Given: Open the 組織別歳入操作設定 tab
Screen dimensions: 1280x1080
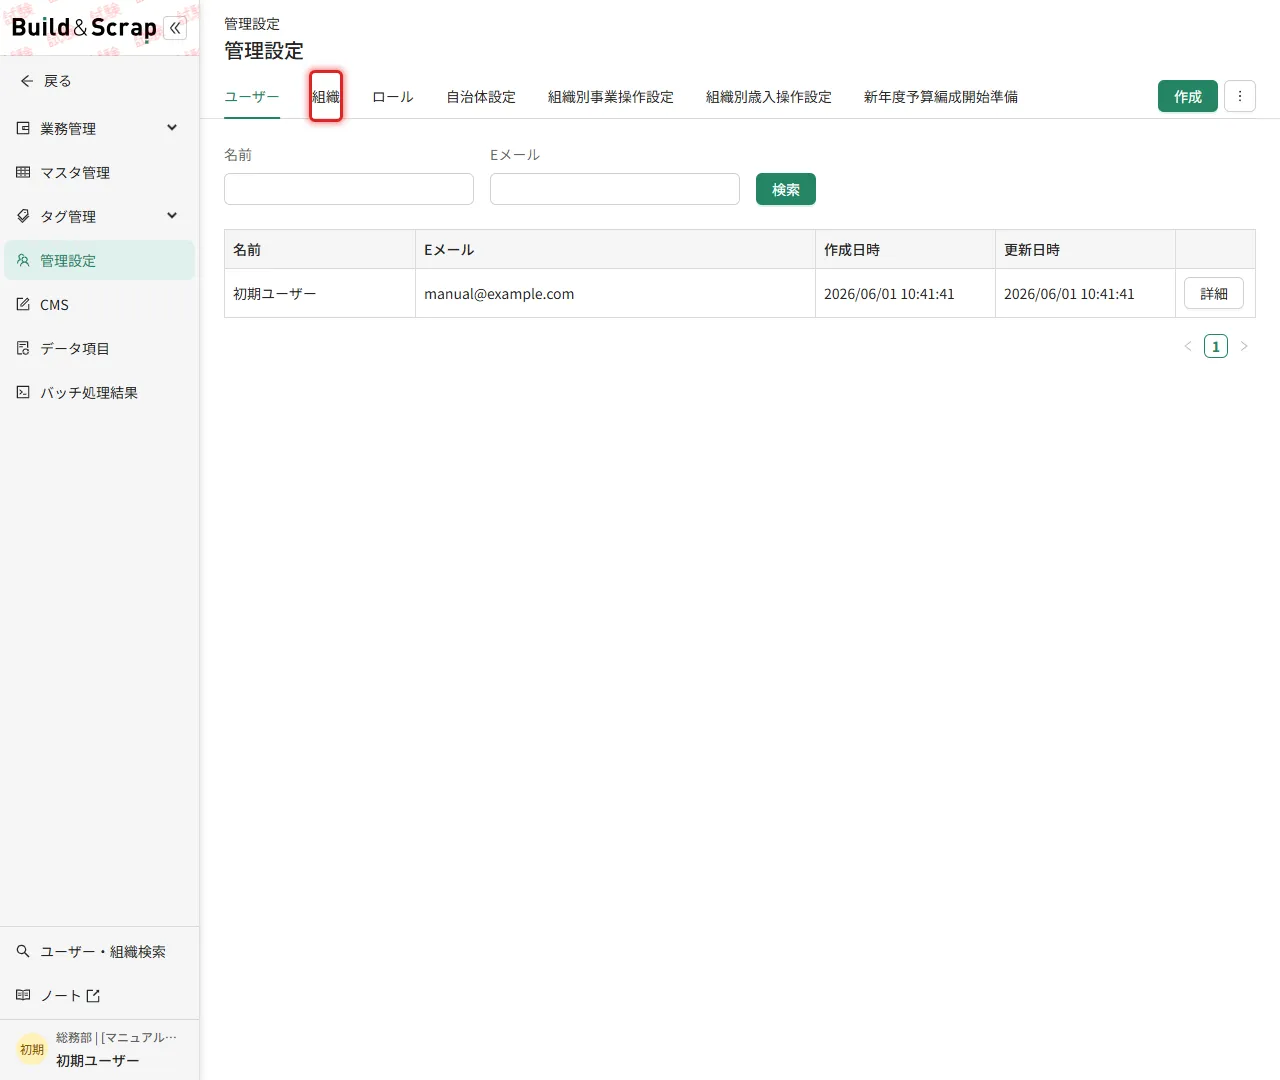Looking at the screenshot, I should (769, 97).
